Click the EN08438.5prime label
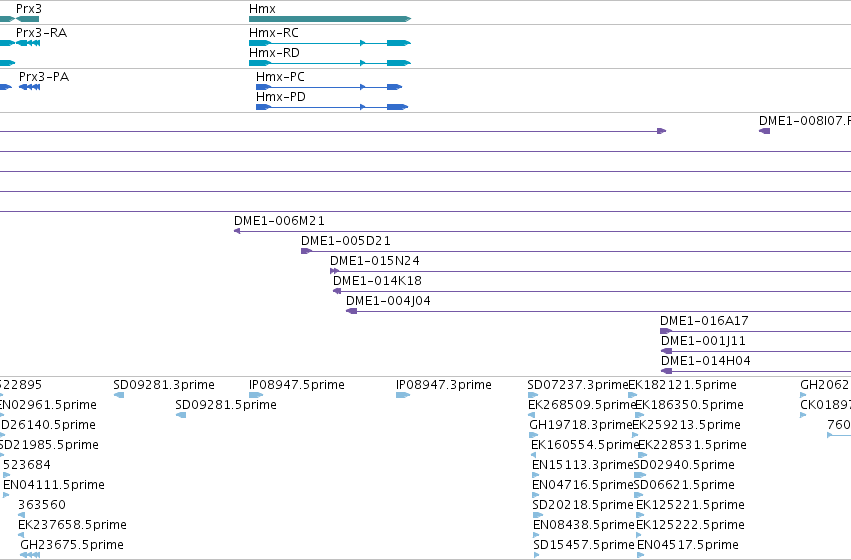Image resolution: width=851 pixels, height=560 pixels. [x=584, y=526]
